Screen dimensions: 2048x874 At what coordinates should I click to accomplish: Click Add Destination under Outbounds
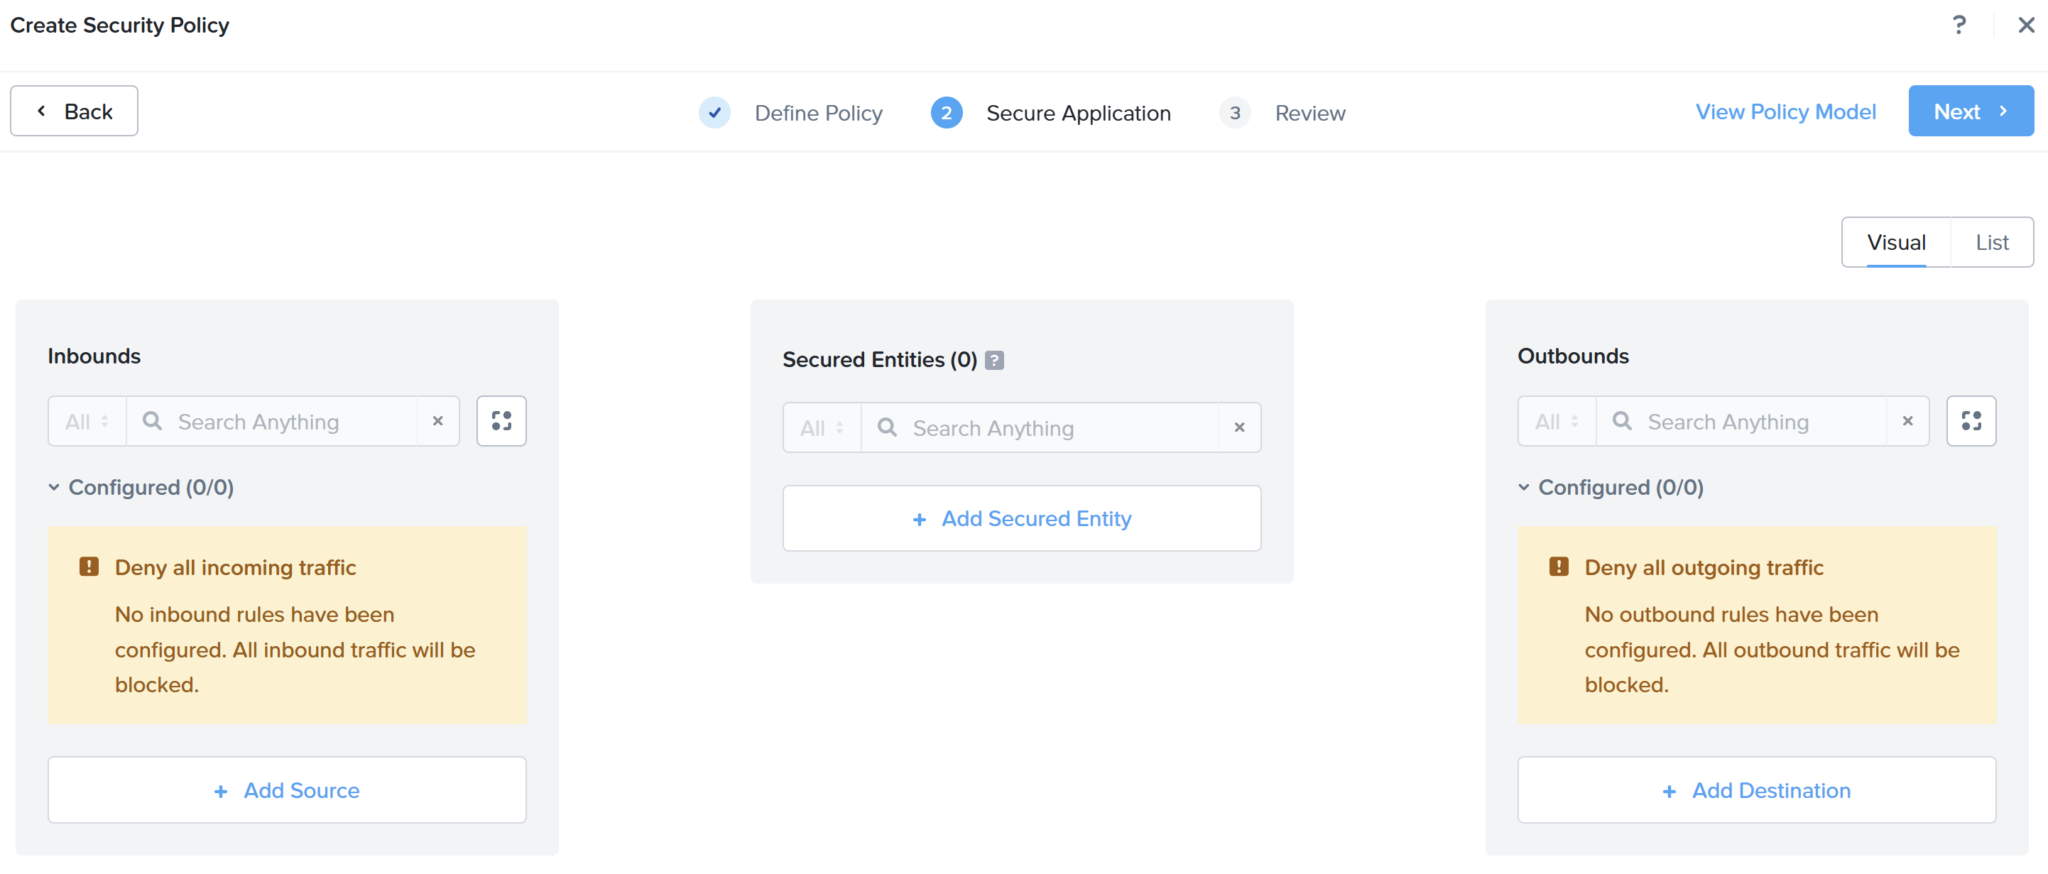[1756, 790]
